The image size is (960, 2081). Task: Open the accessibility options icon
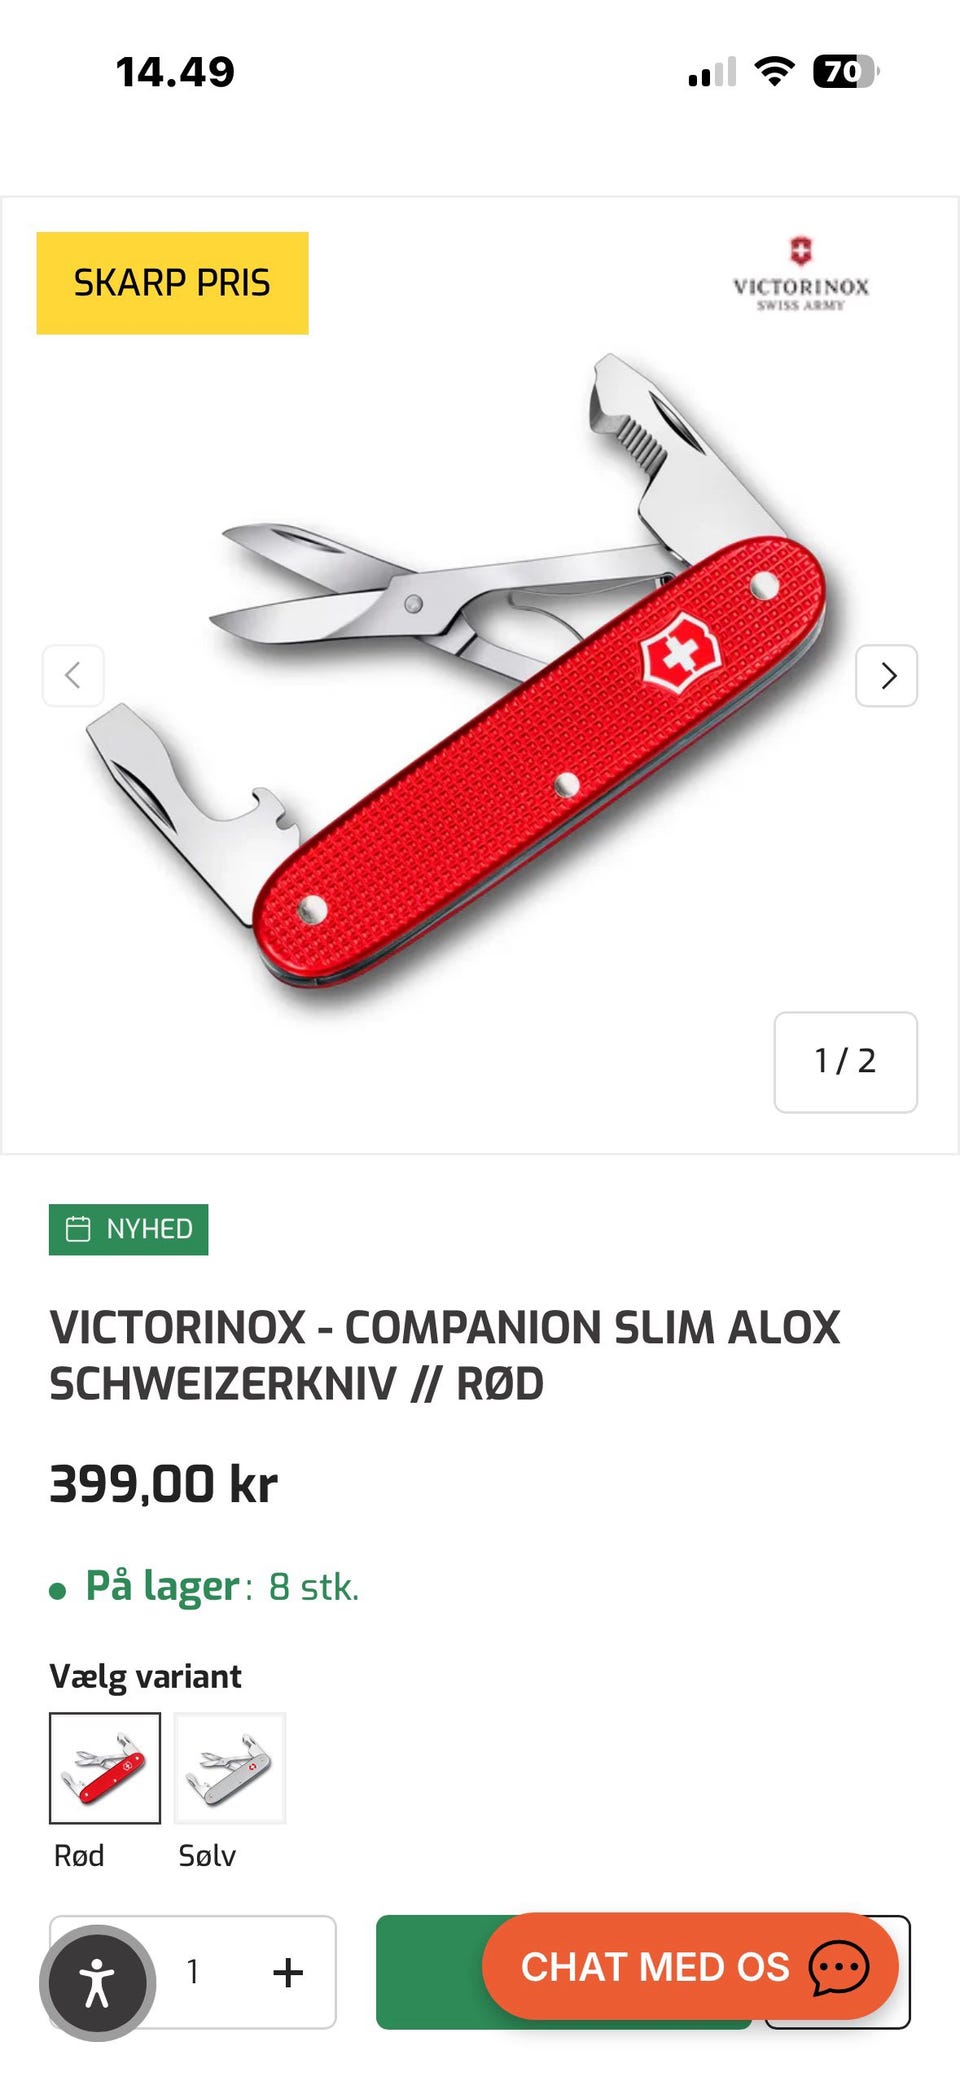point(97,1982)
